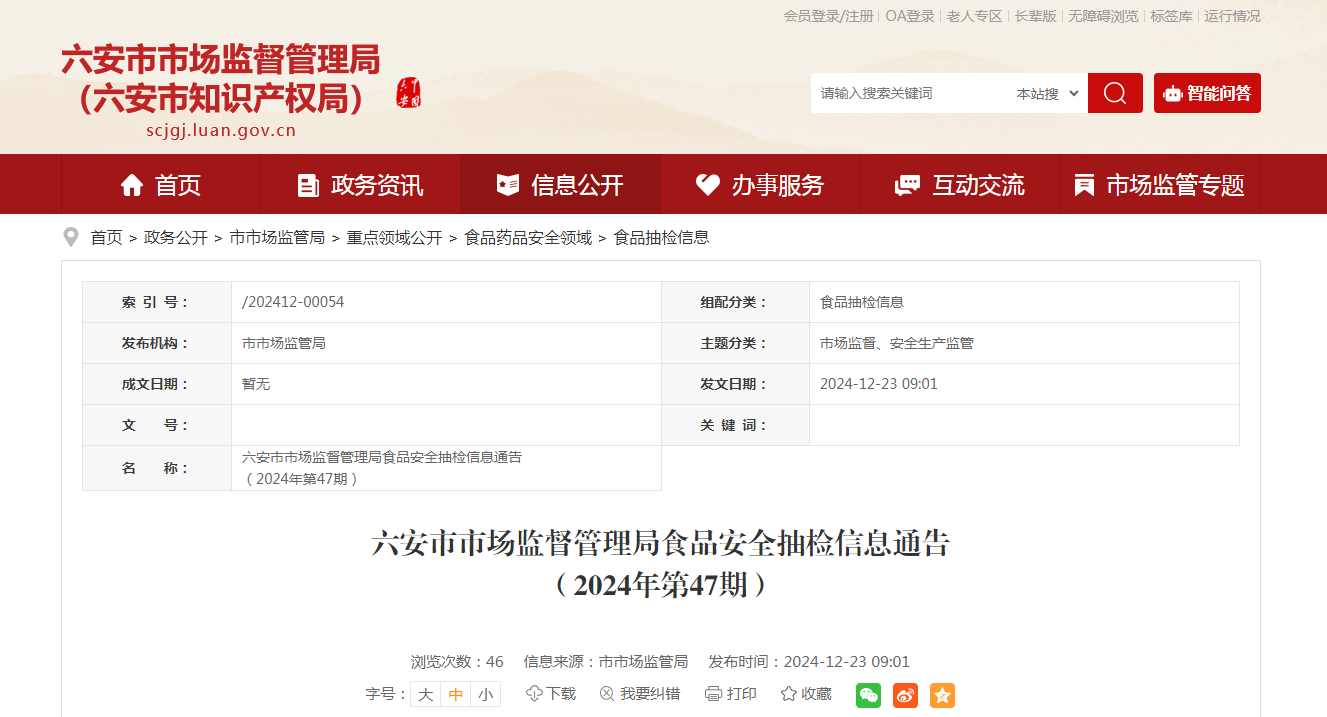
Task: Click 市市场监管局 in the breadcrumb
Action: [277, 238]
